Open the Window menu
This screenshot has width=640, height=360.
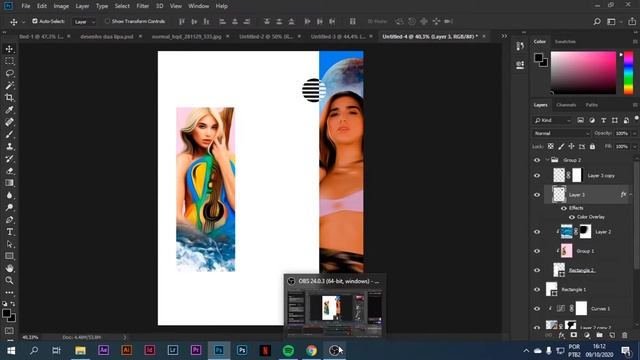coord(198,6)
